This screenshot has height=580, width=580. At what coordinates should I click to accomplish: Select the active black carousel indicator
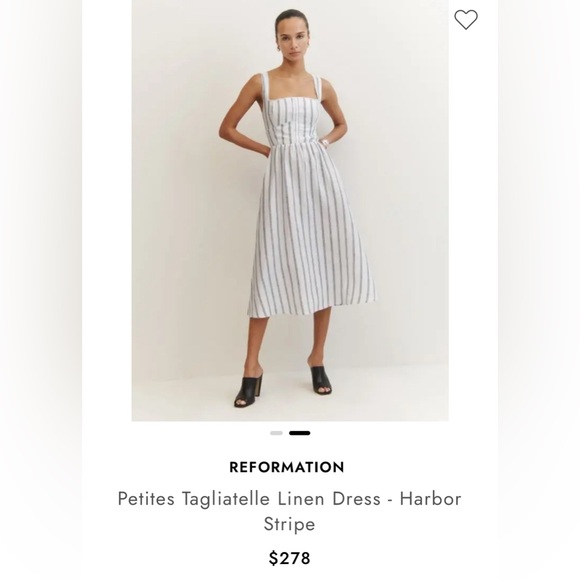click(300, 433)
